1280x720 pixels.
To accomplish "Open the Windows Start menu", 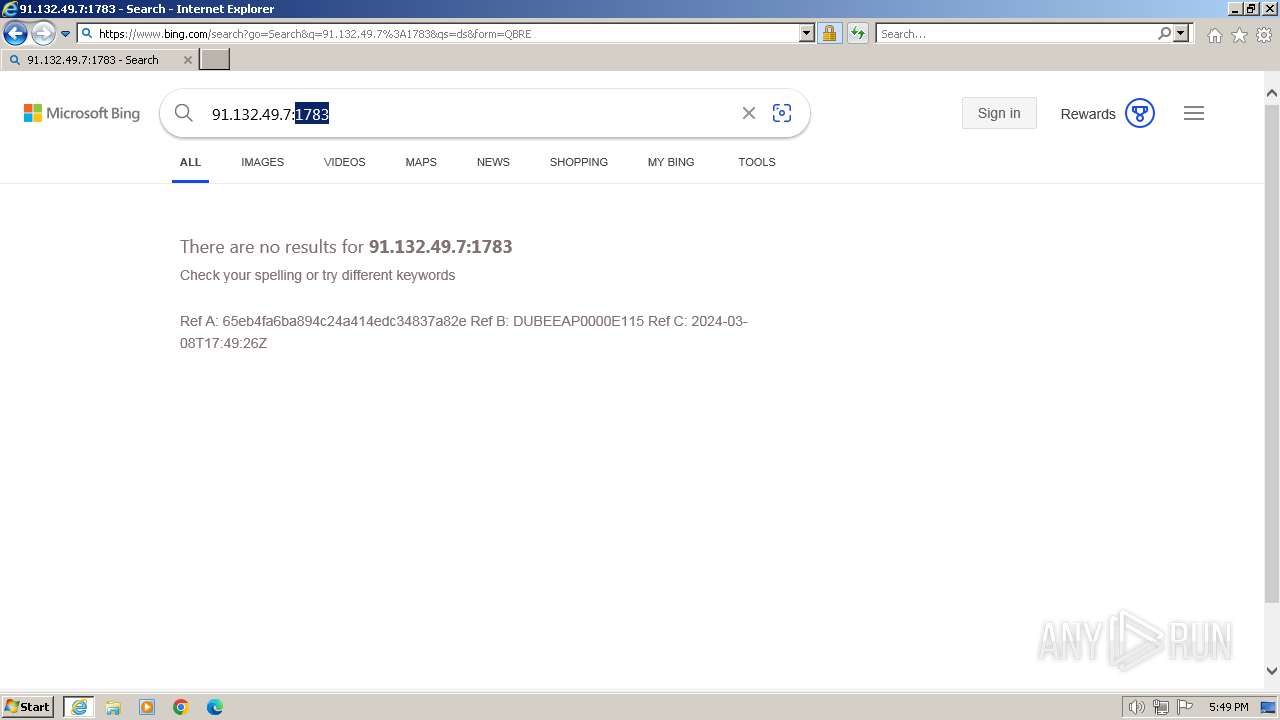I will [28, 706].
